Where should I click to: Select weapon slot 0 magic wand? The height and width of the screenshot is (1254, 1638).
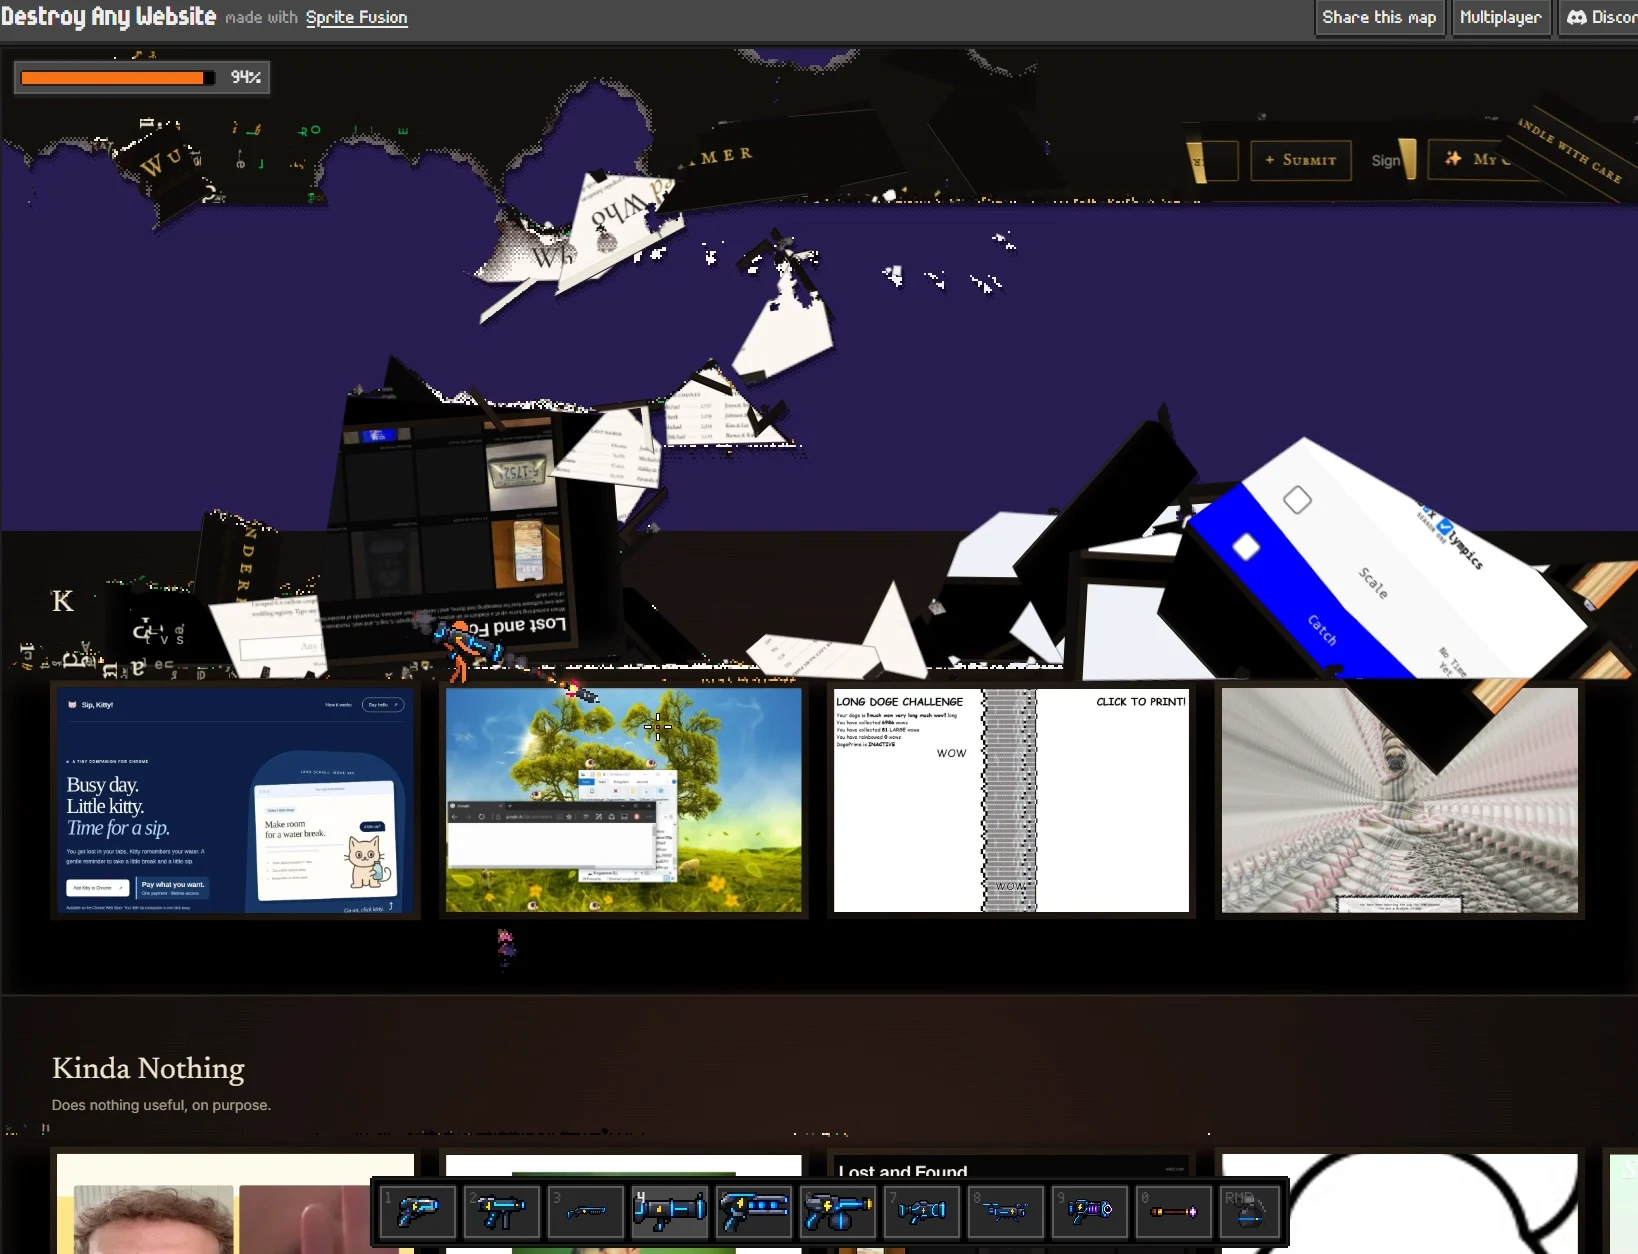[x=1174, y=1212]
